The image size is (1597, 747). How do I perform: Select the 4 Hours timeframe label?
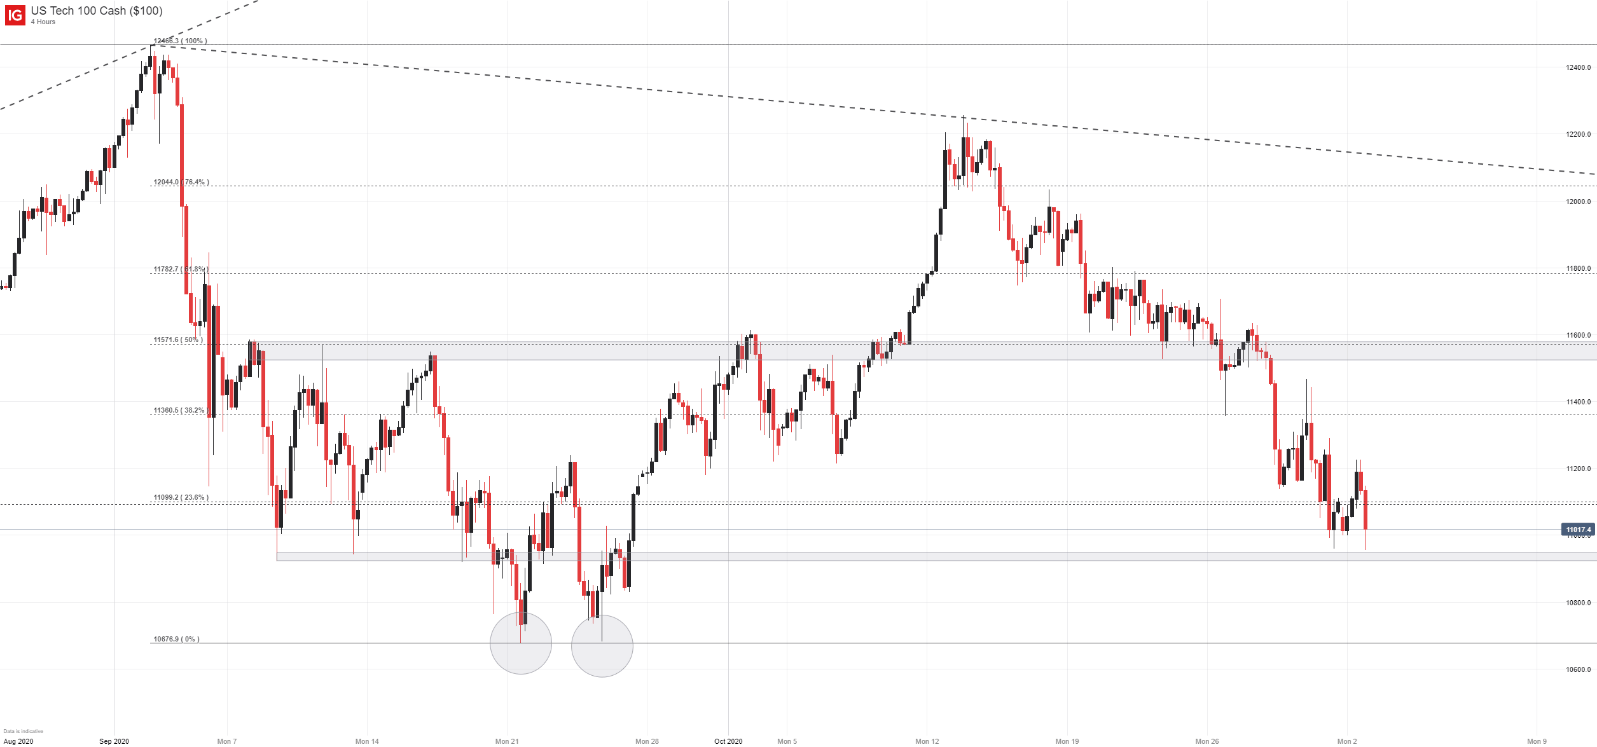(43, 22)
